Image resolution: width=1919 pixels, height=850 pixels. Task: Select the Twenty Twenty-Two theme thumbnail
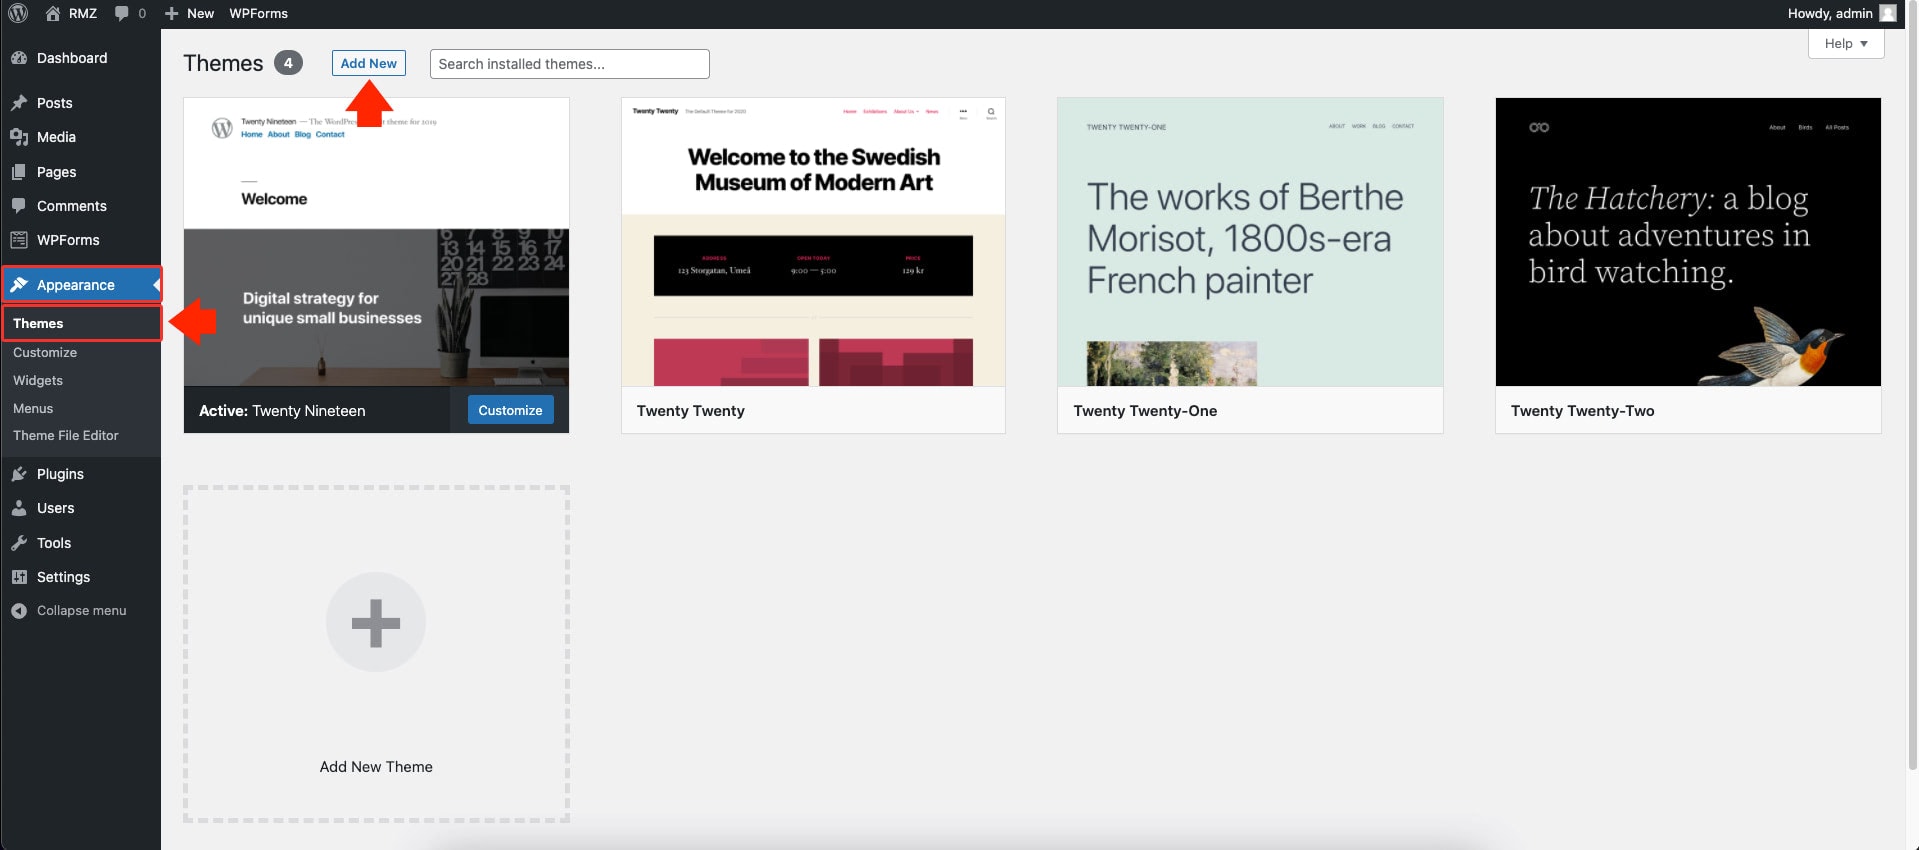click(1688, 242)
